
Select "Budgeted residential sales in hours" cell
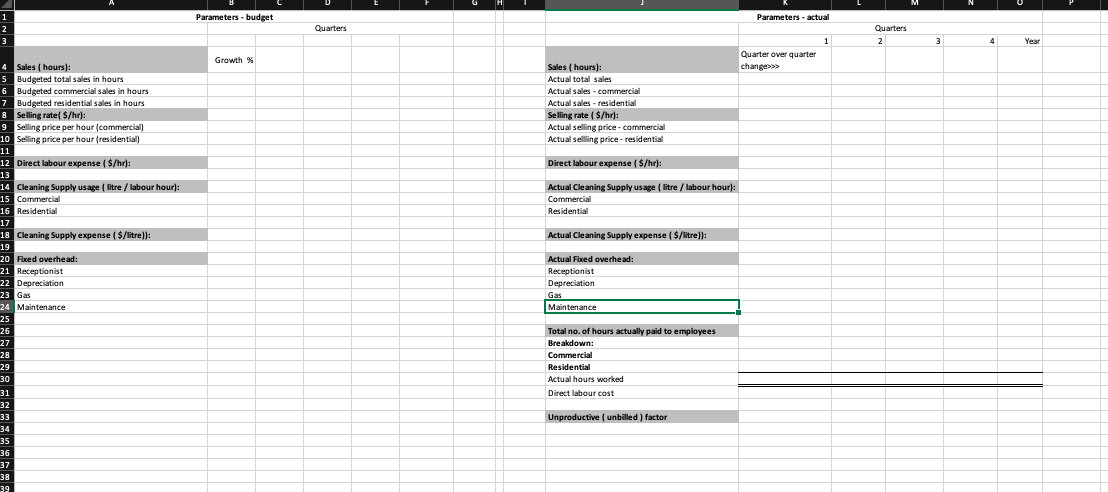coord(111,103)
